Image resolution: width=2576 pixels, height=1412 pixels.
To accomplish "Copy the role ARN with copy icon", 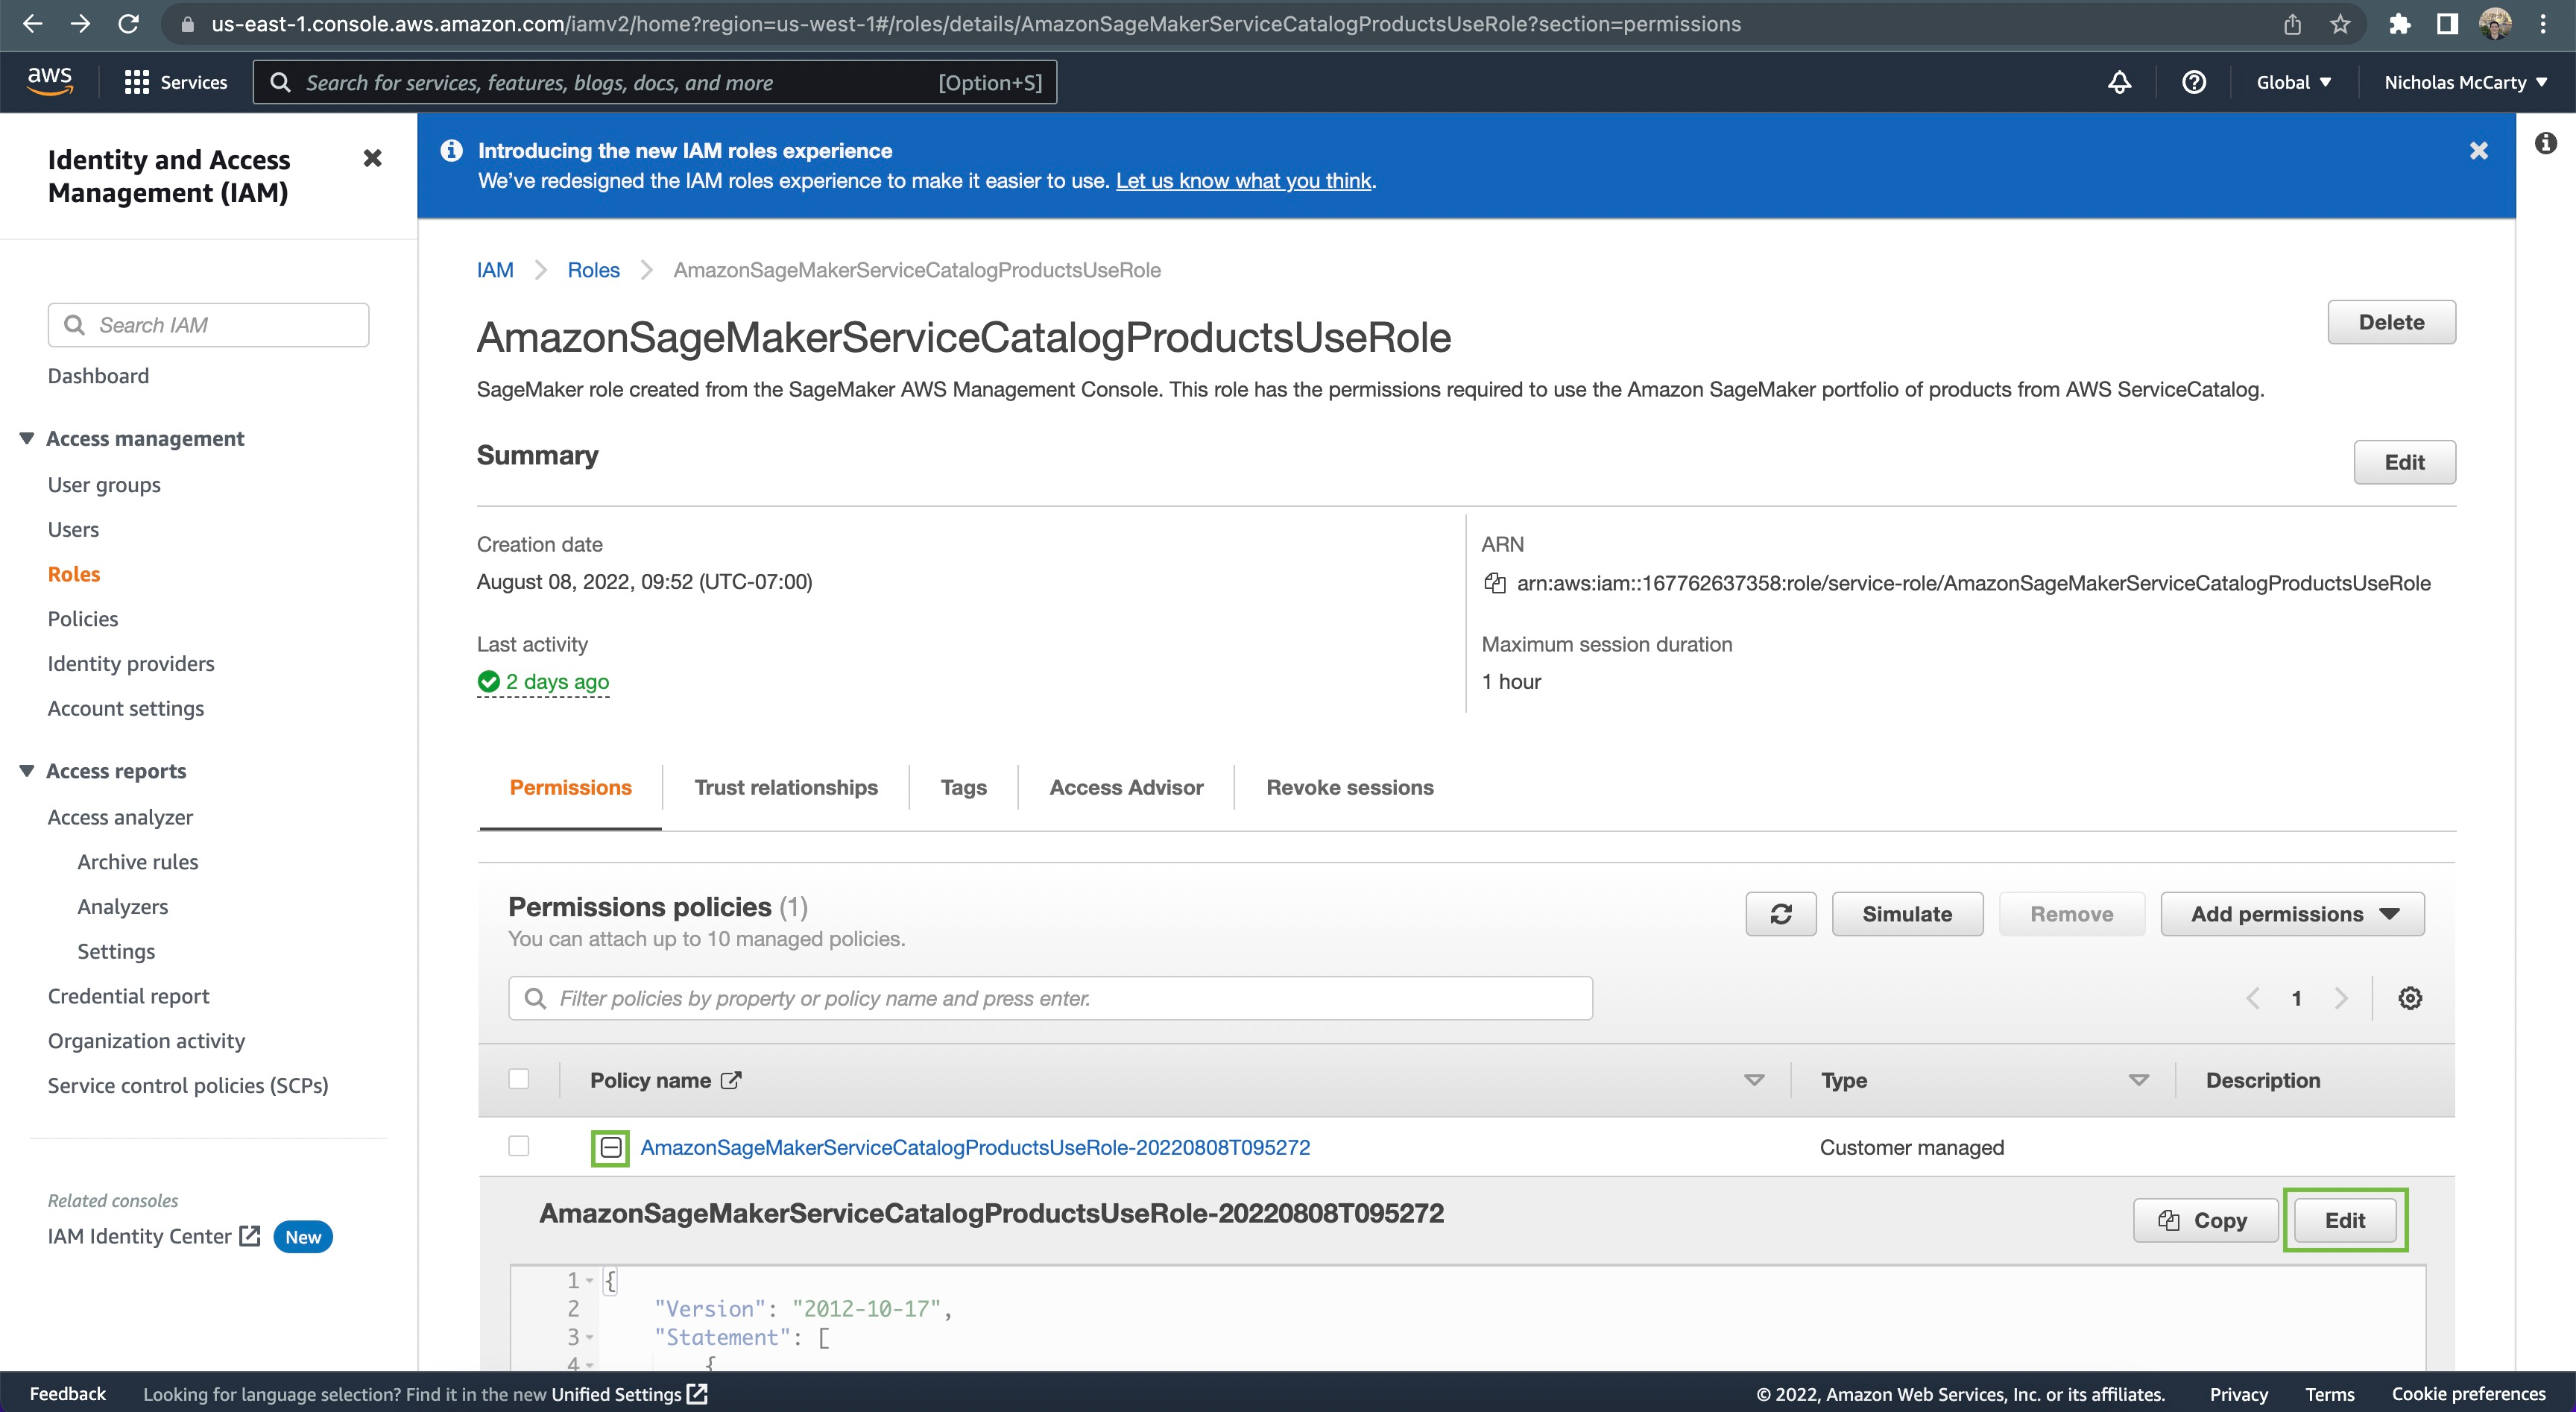I will coord(1494,583).
